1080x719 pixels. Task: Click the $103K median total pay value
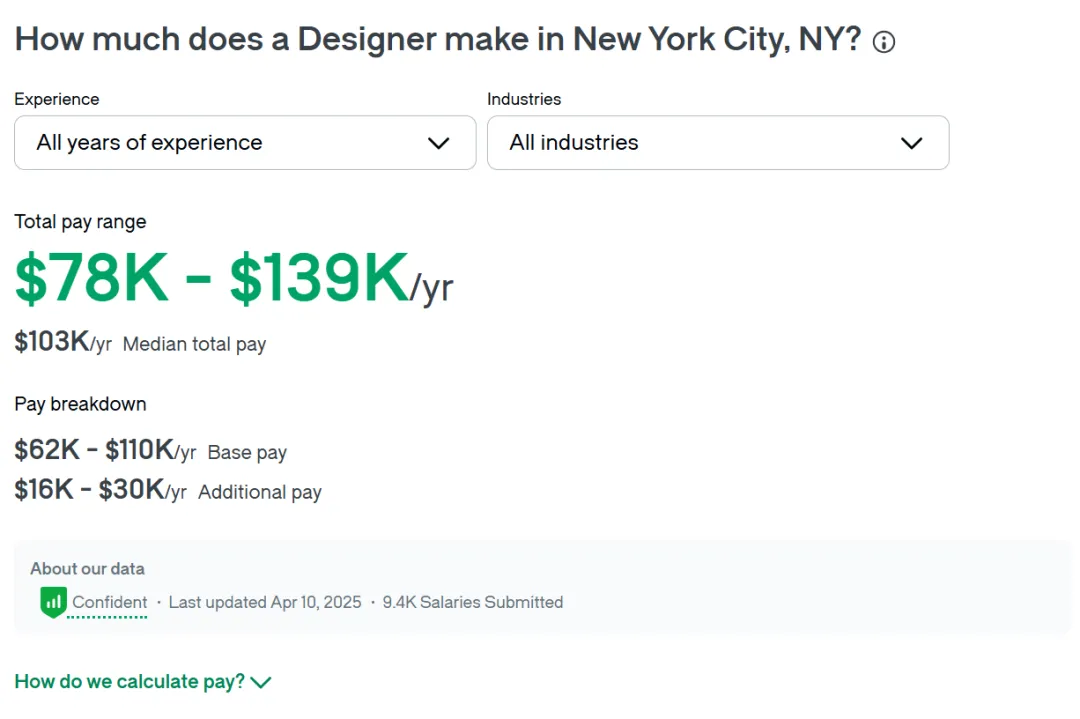click(52, 342)
